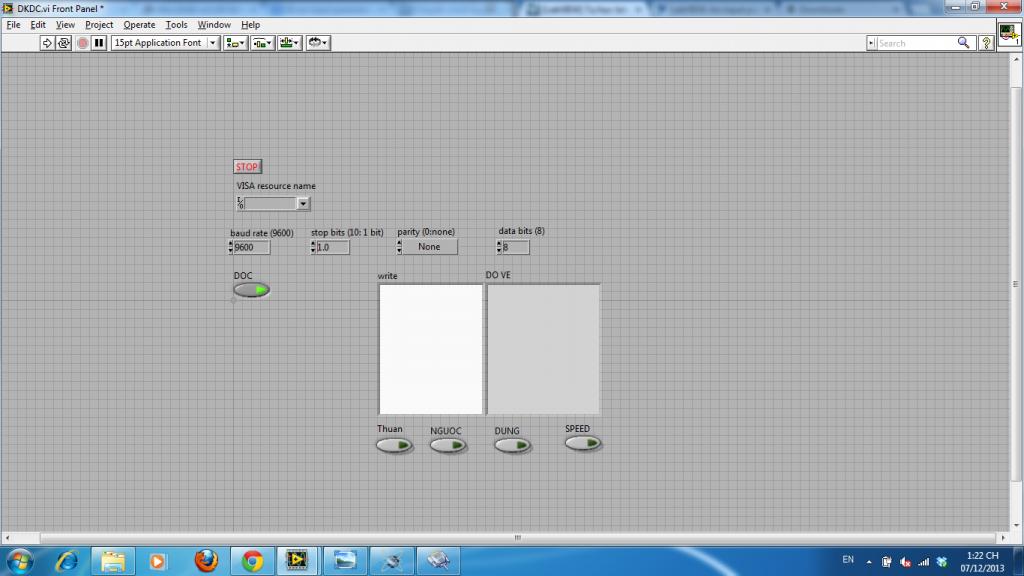This screenshot has height=576, width=1024.
Task: Open the Operate menu
Action: point(139,25)
